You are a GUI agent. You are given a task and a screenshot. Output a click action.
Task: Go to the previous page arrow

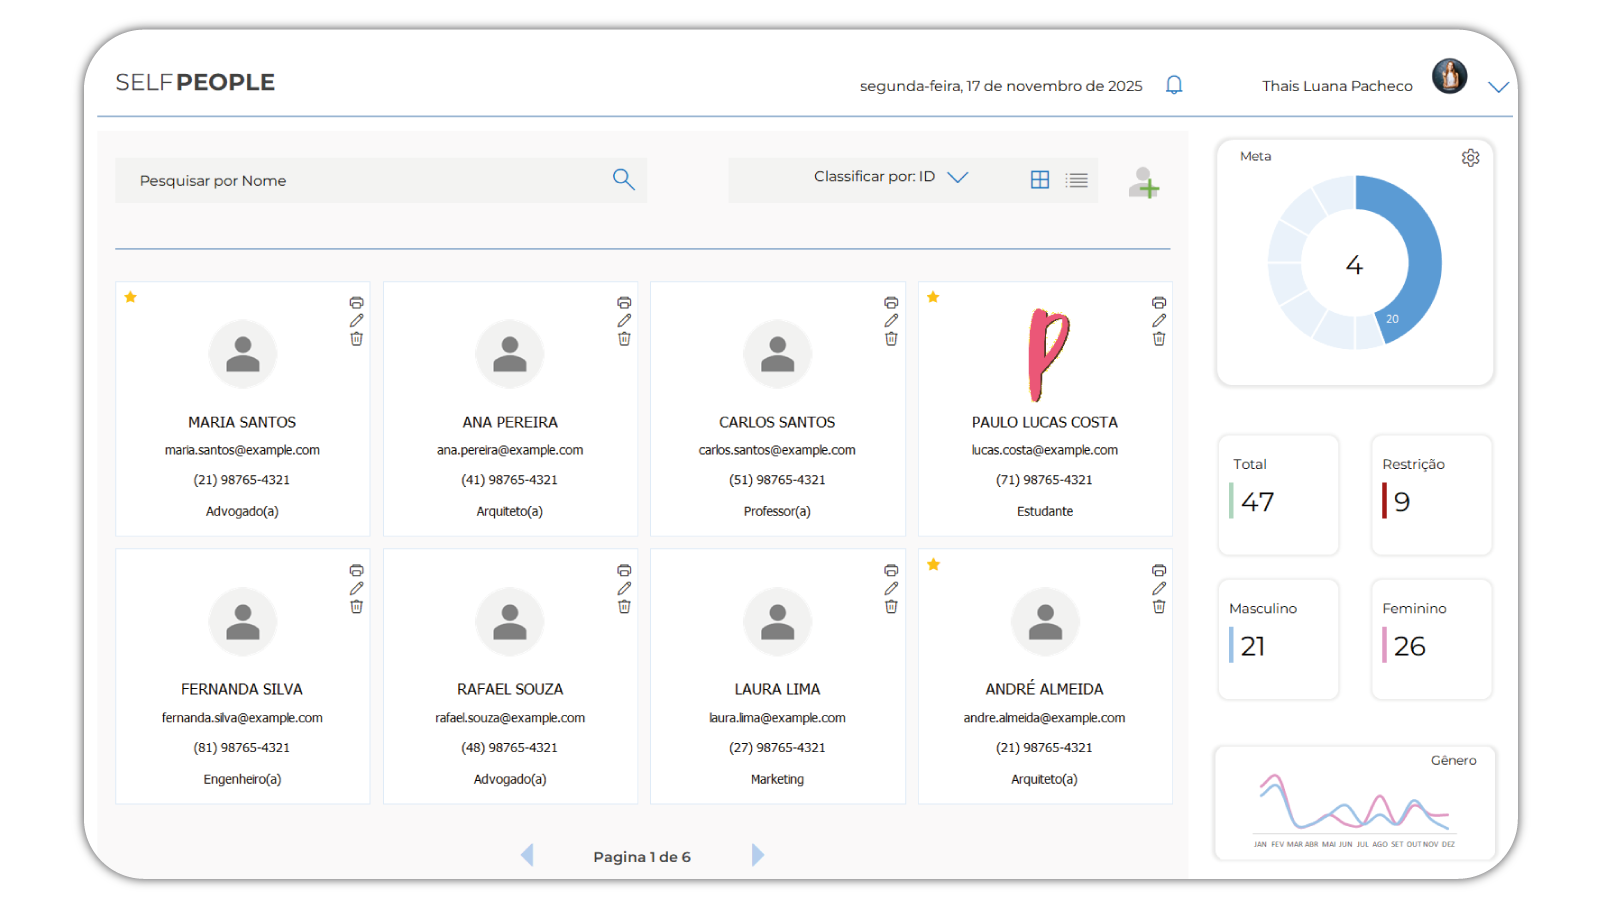527,855
